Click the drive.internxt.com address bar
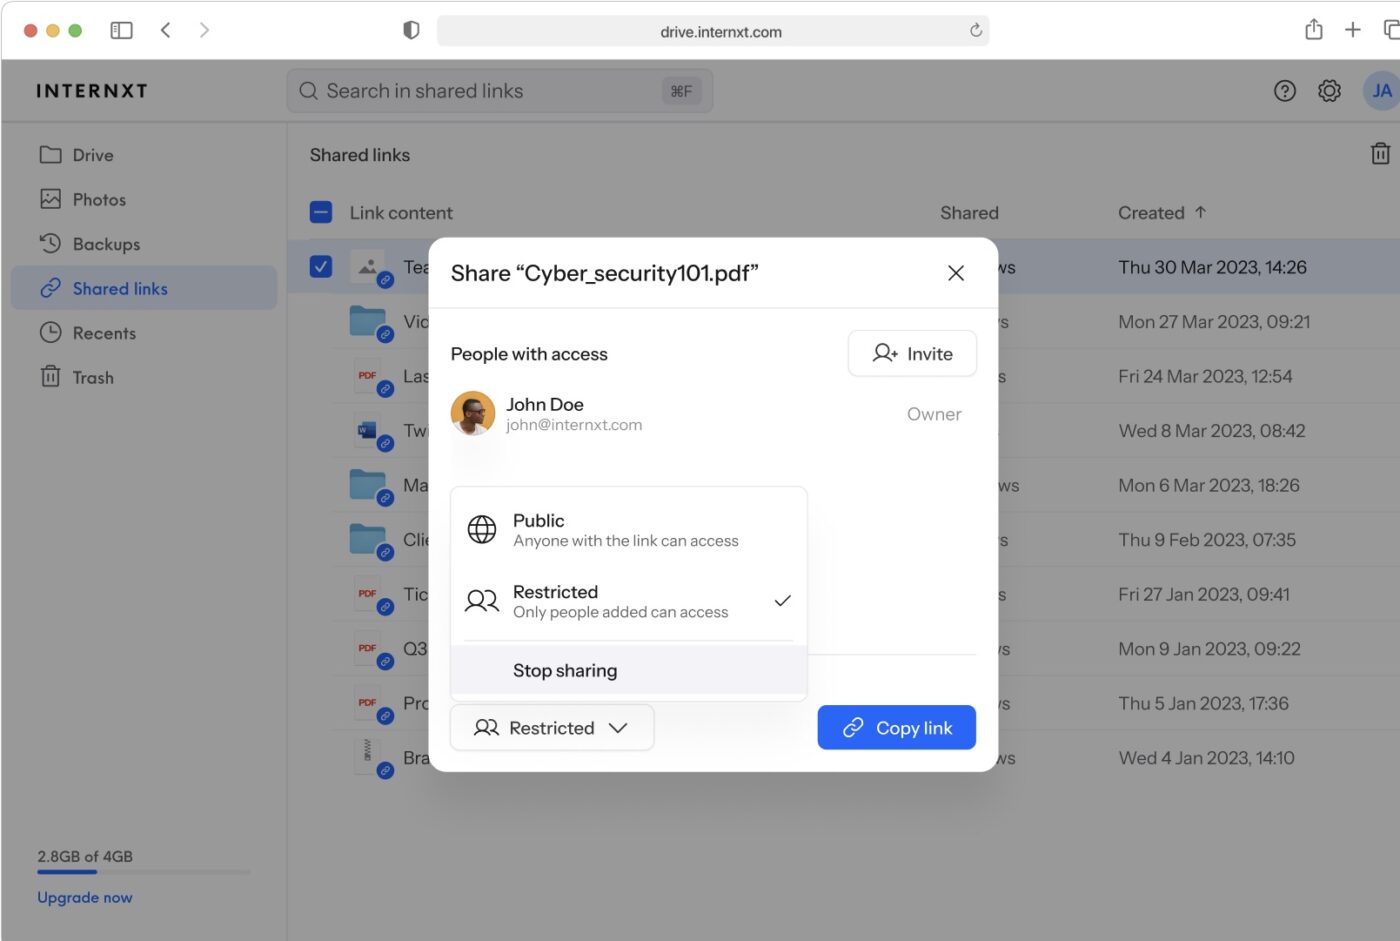 pyautogui.click(x=712, y=31)
